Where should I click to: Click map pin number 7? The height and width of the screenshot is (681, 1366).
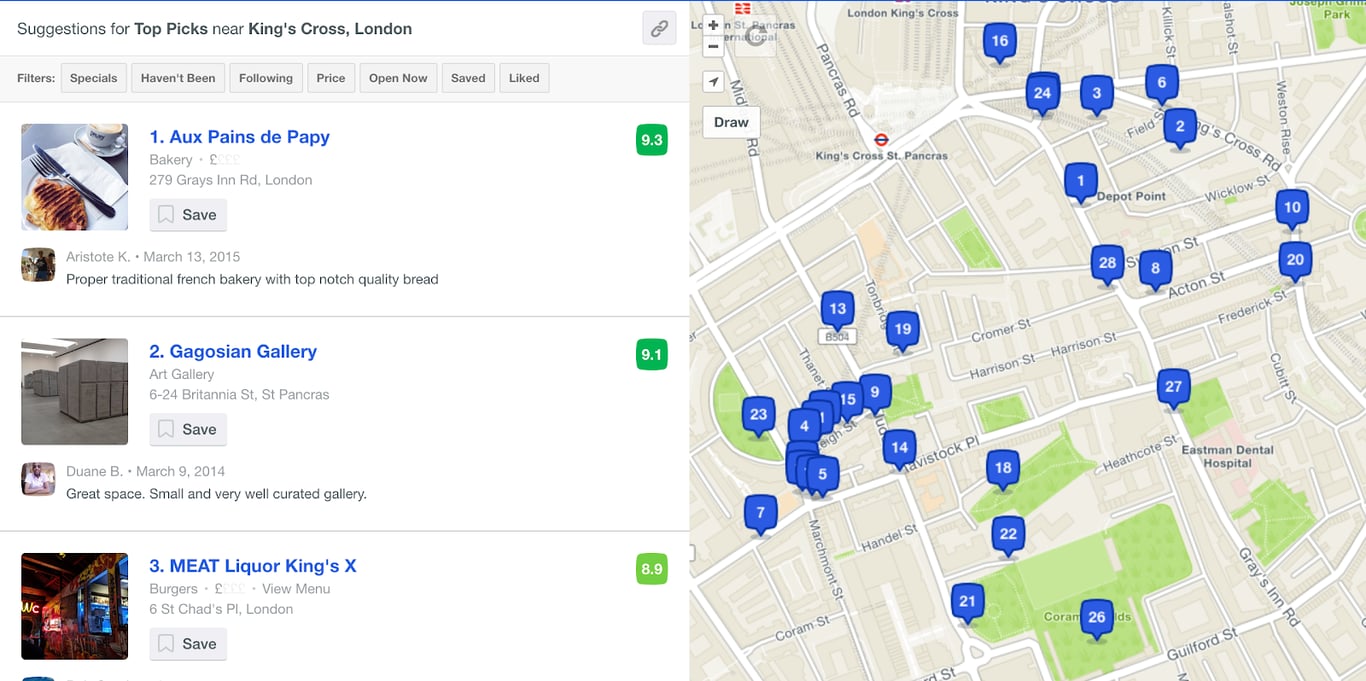click(x=761, y=514)
